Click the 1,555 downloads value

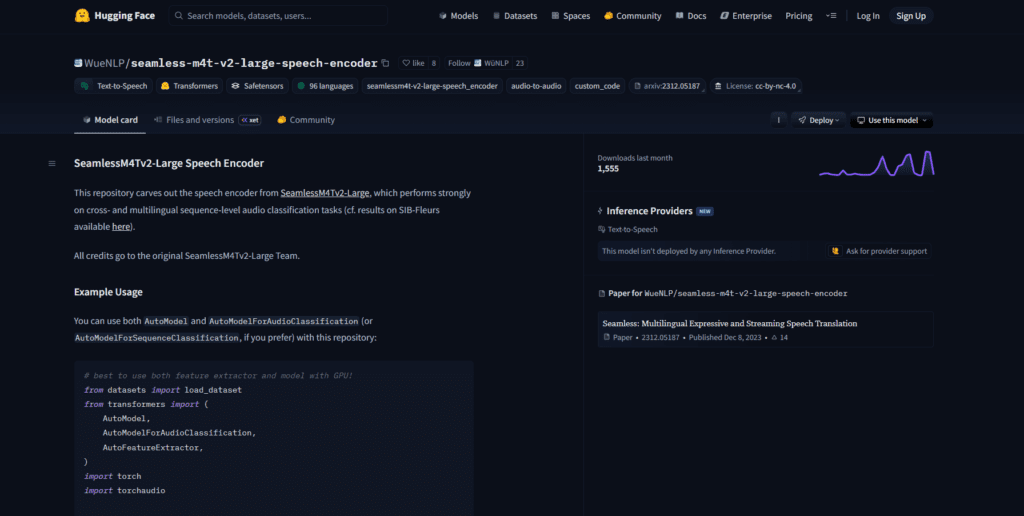(x=608, y=169)
